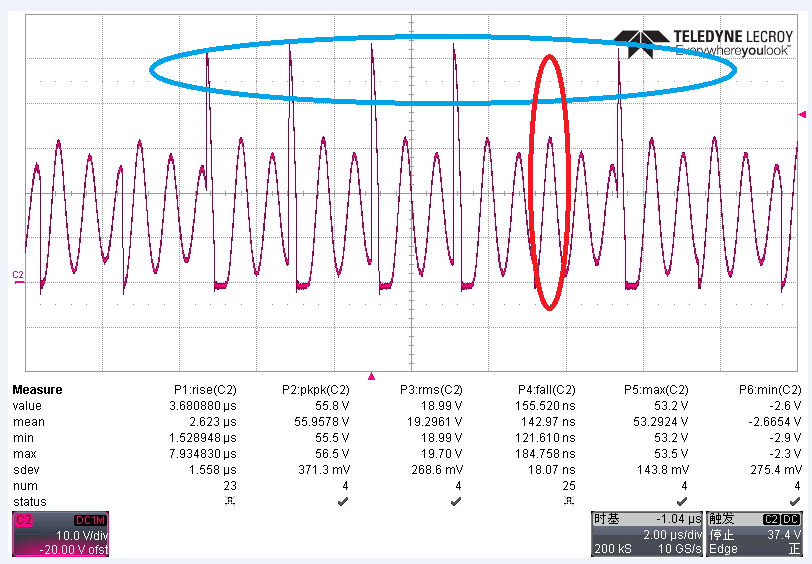Click the DC coupling badge in trigger box
Image resolution: width=812 pixels, height=564 pixels.
pos(791,519)
